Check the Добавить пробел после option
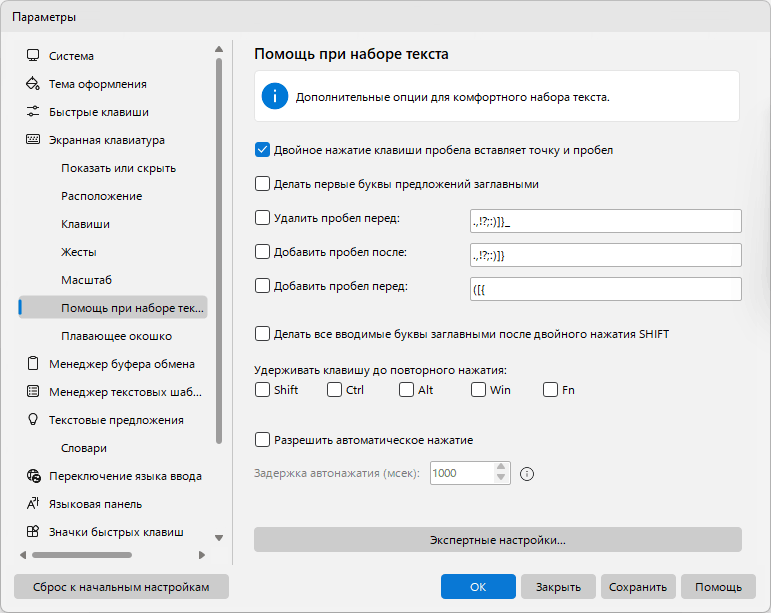The width and height of the screenshot is (771, 613). coord(262,252)
